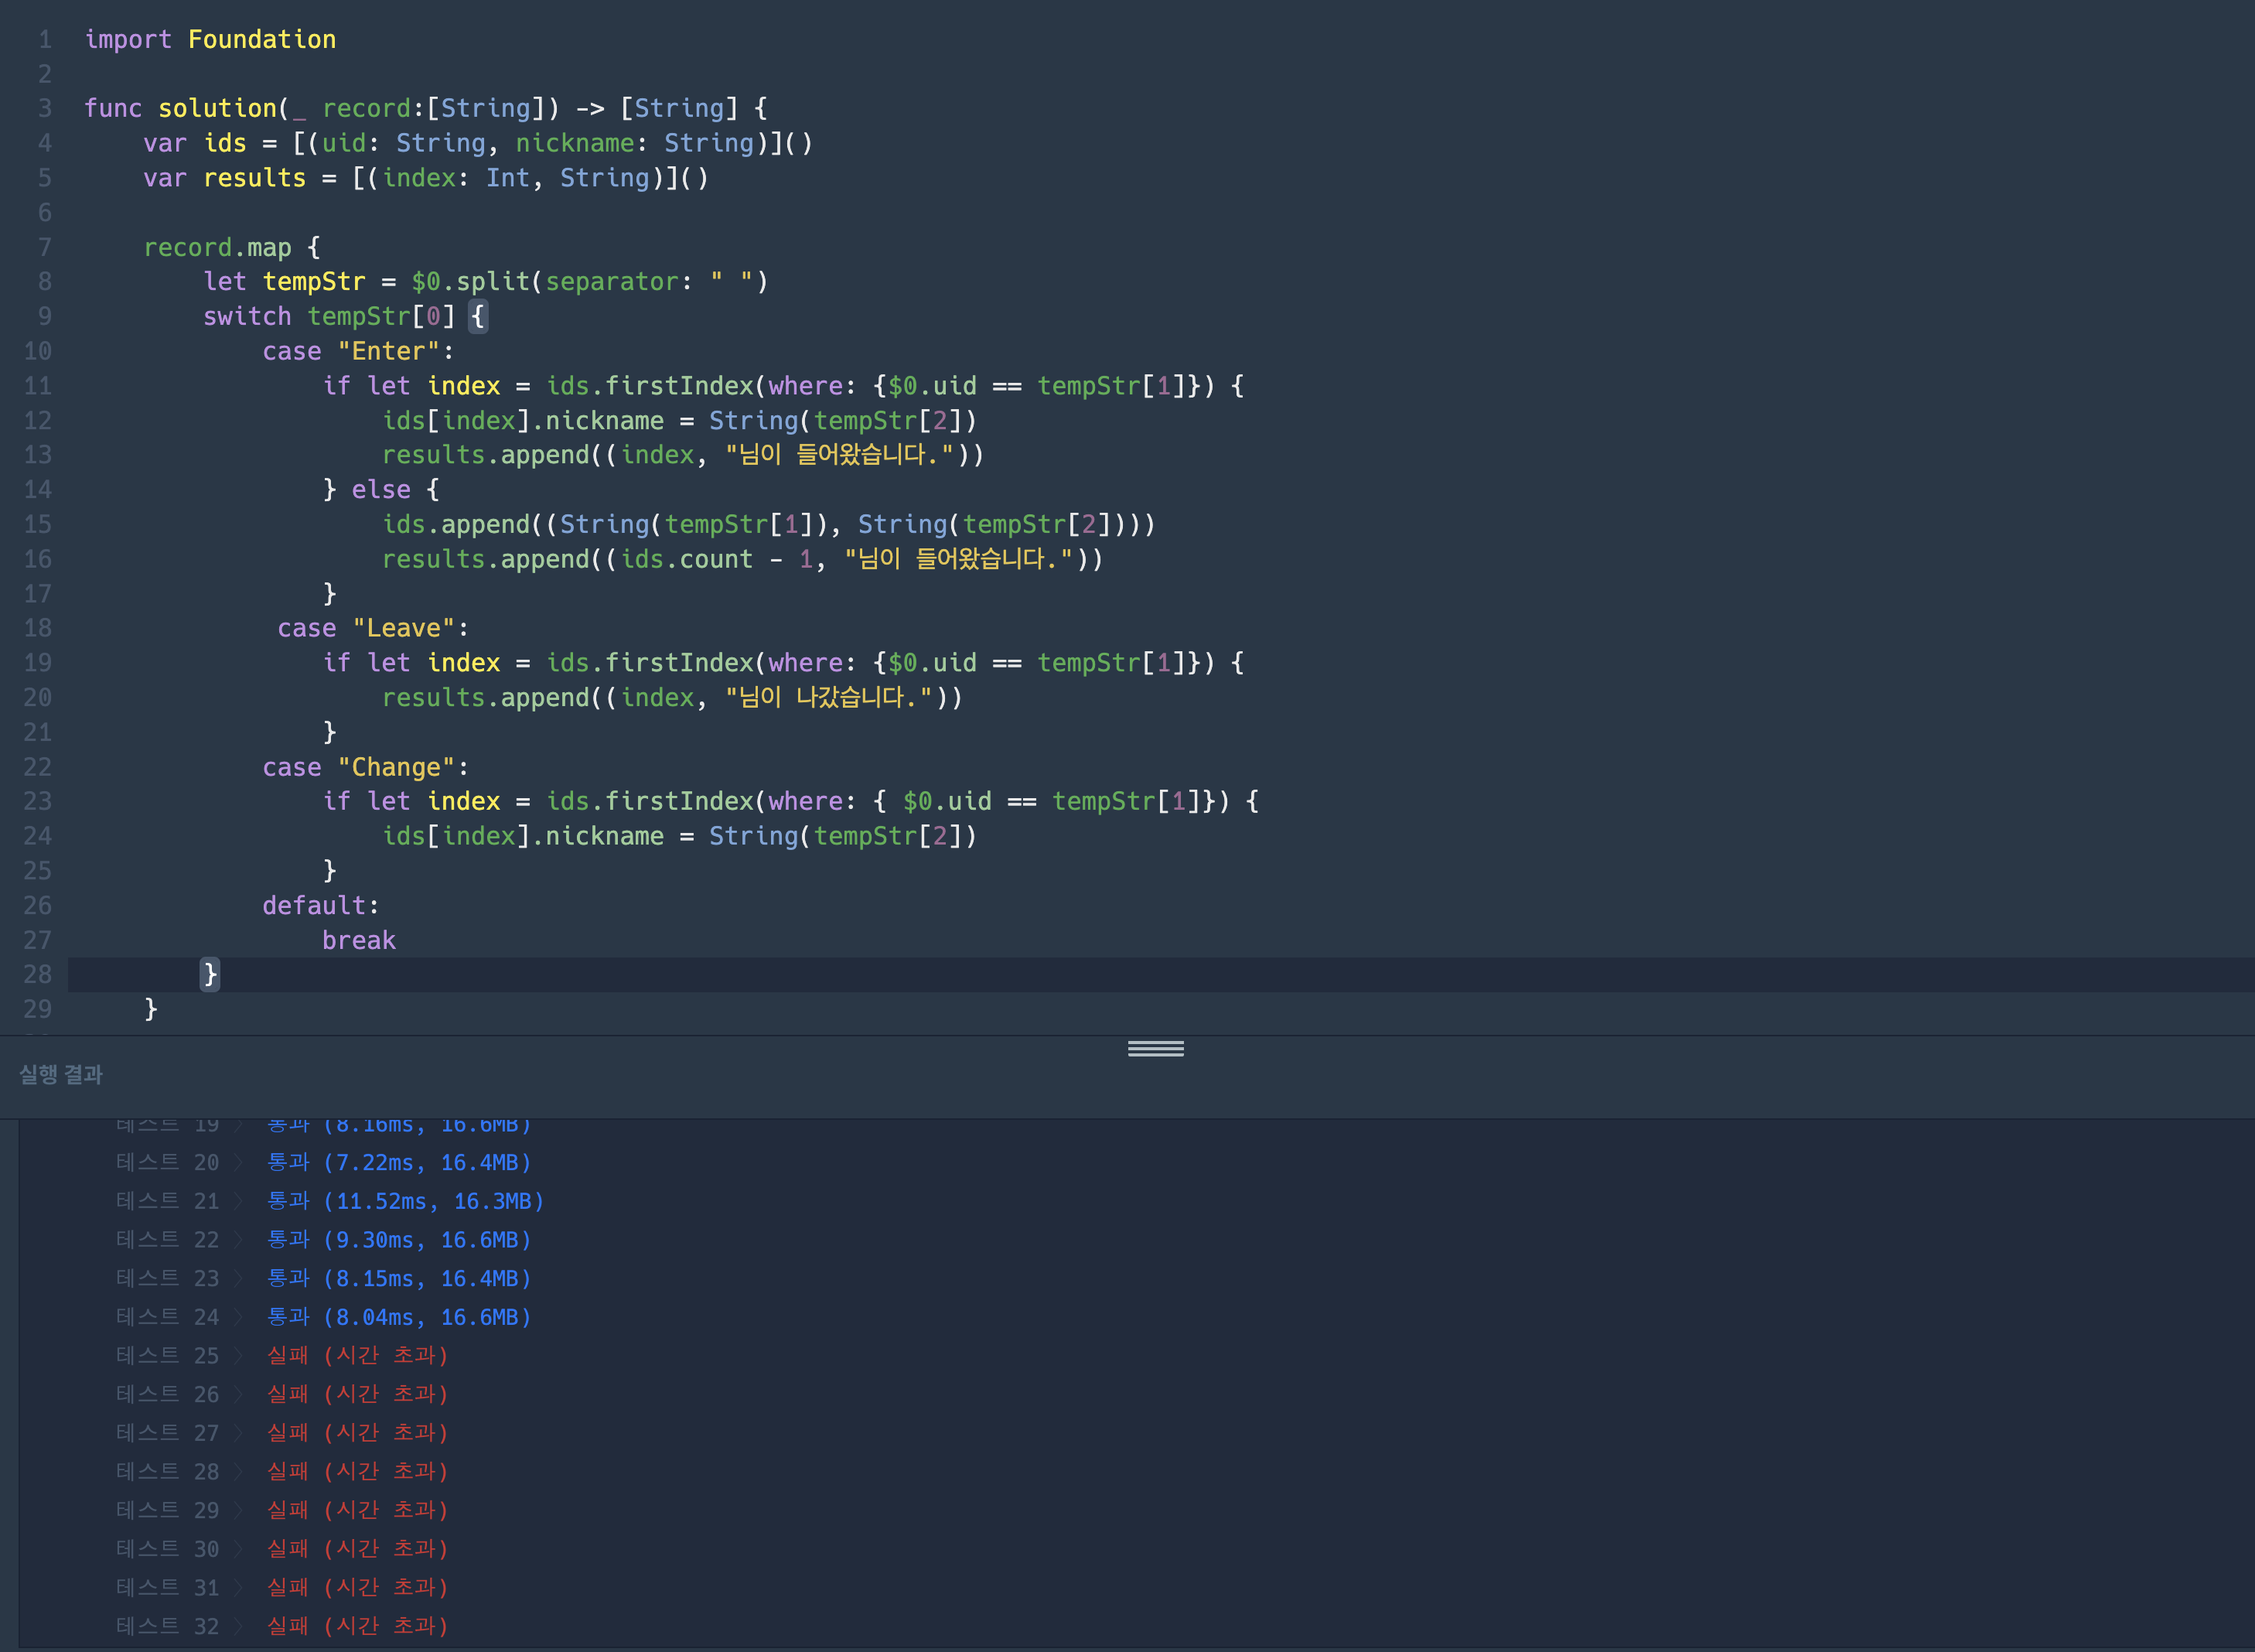The height and width of the screenshot is (1652, 2255).
Task: Click the highlighted closing brace on line 28
Action: point(210,974)
